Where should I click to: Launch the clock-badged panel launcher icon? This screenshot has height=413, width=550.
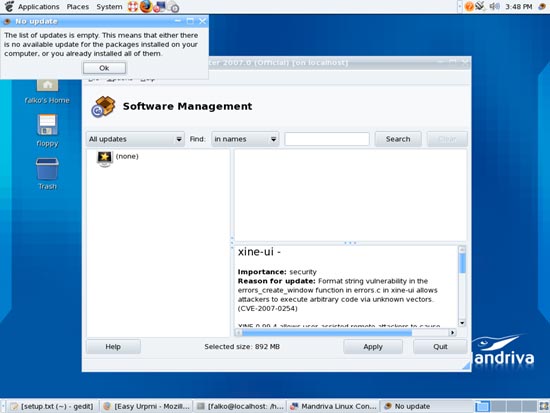pos(173,7)
